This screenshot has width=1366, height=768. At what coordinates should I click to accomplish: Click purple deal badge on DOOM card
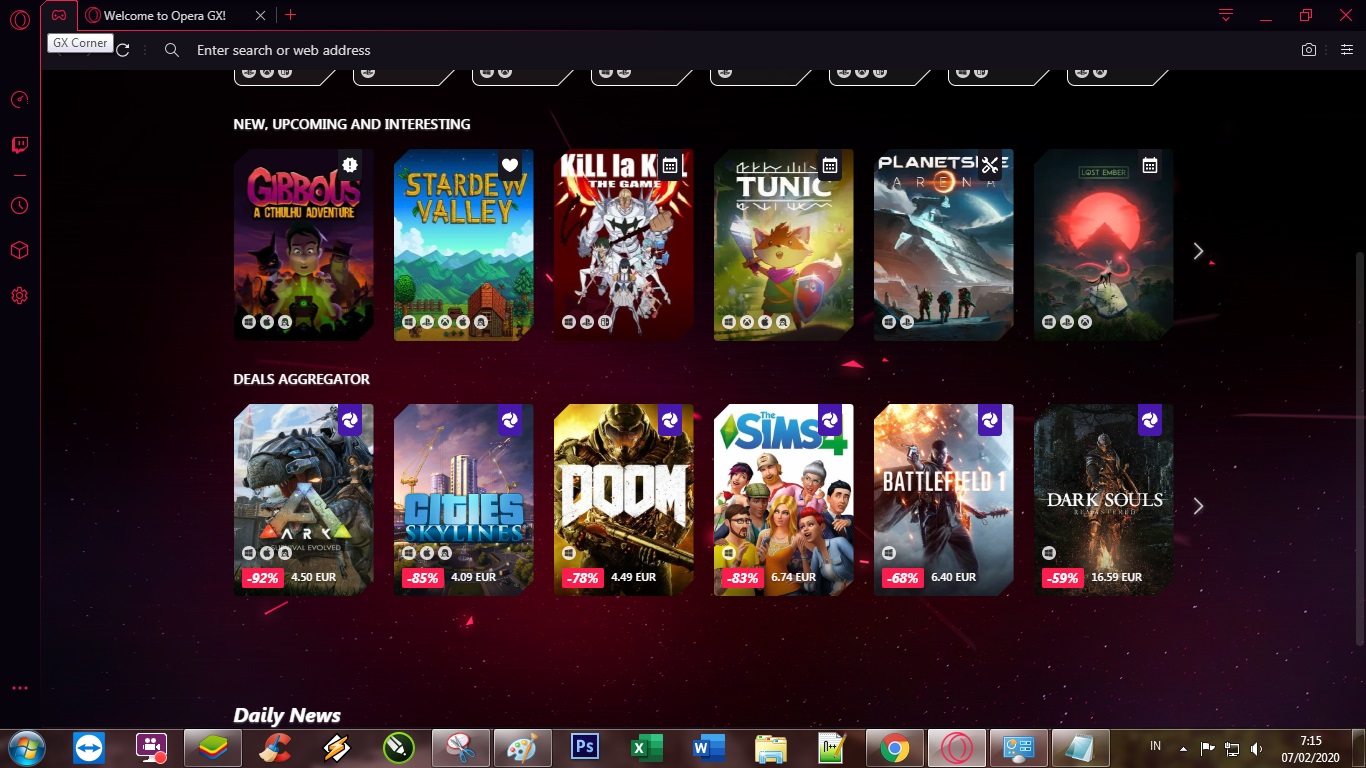coord(669,420)
